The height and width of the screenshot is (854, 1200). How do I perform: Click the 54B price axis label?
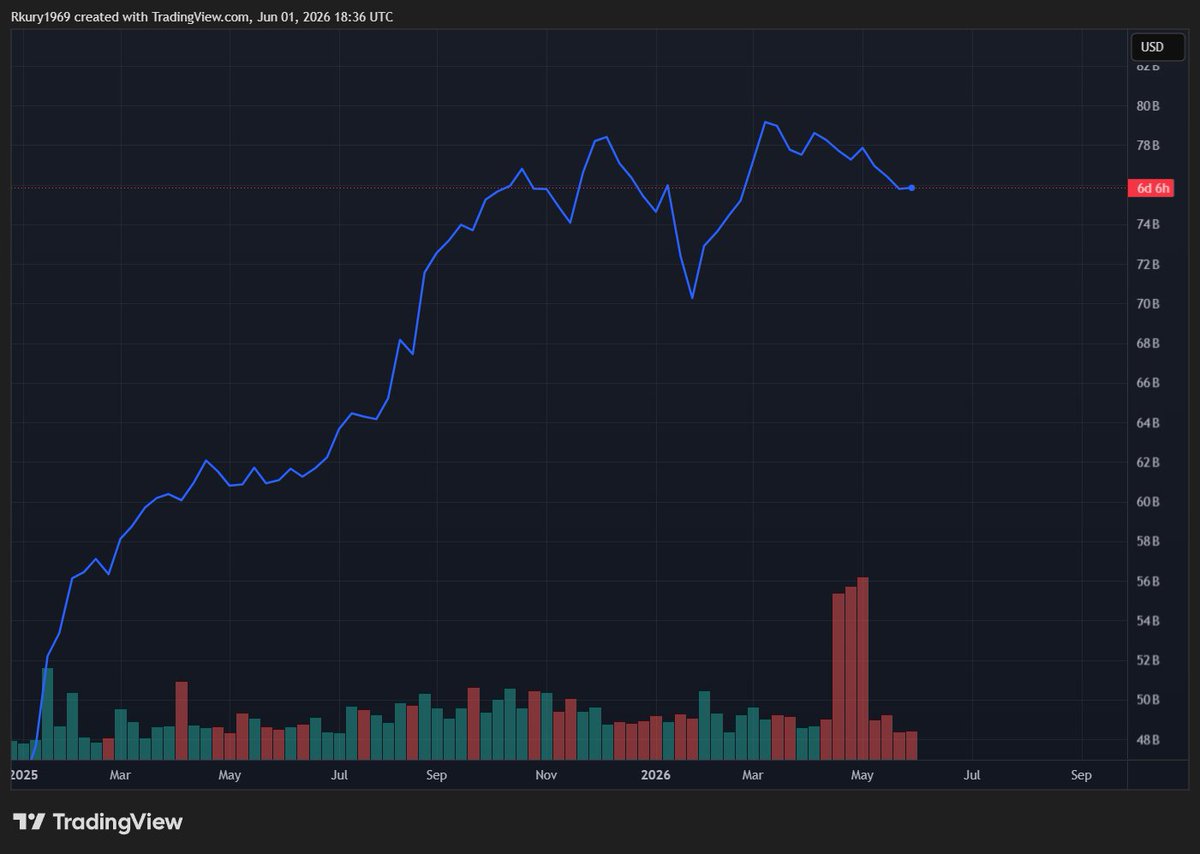pyautogui.click(x=1148, y=620)
